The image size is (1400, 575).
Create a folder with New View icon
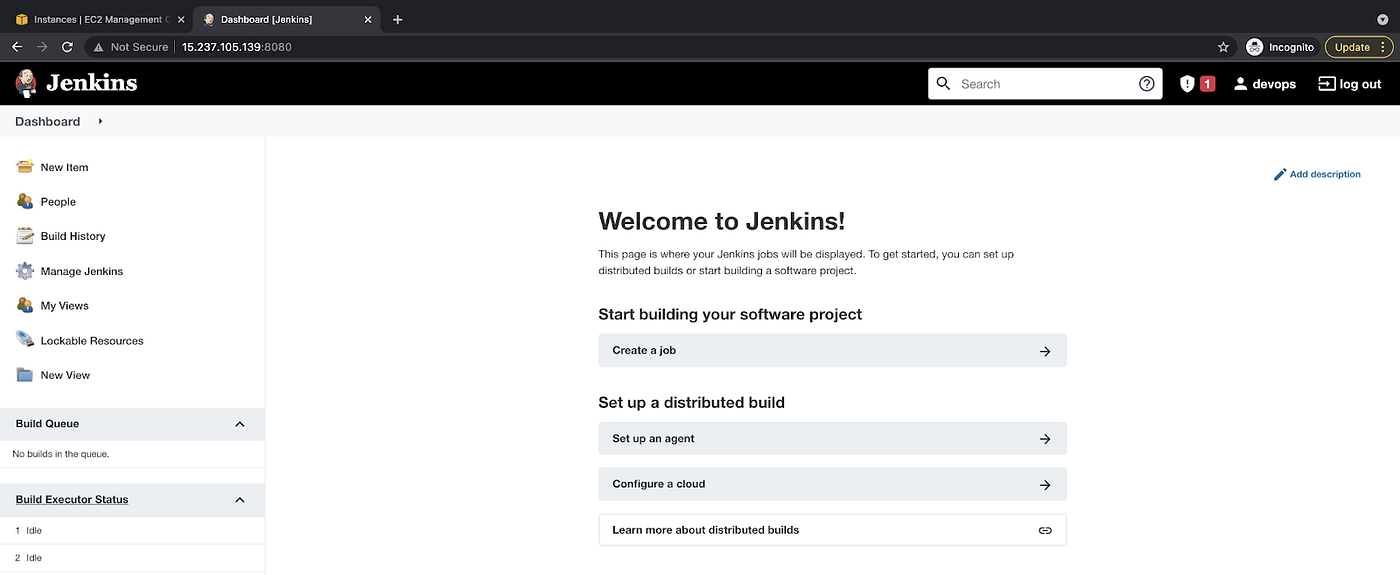[25, 375]
